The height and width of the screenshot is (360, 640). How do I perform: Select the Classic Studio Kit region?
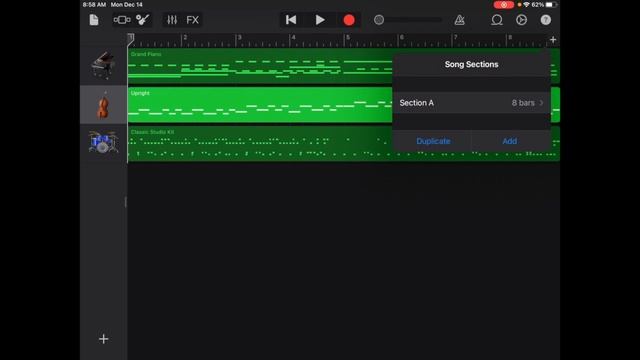click(x=260, y=144)
